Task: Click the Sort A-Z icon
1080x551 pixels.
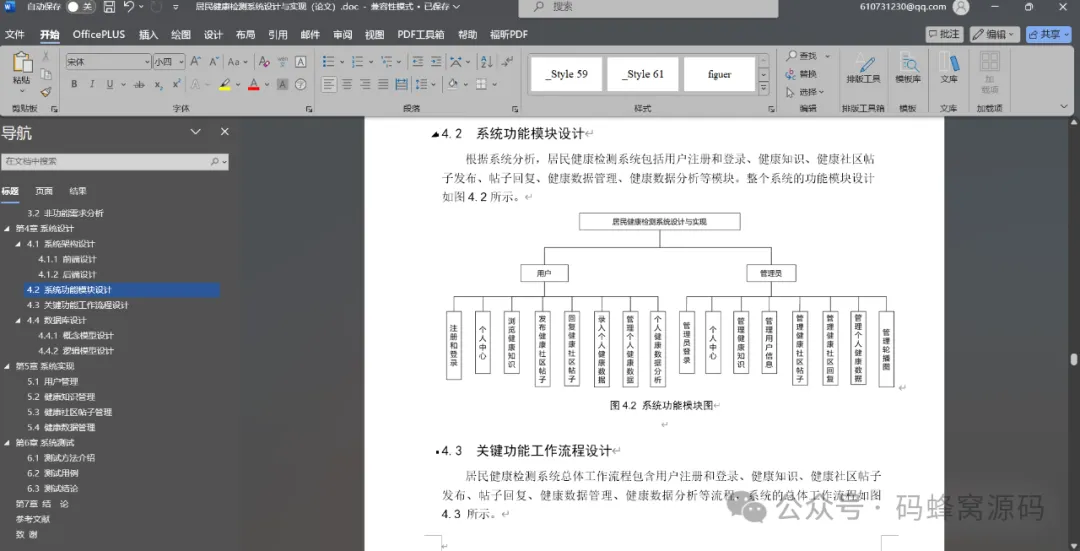Action: (486, 61)
